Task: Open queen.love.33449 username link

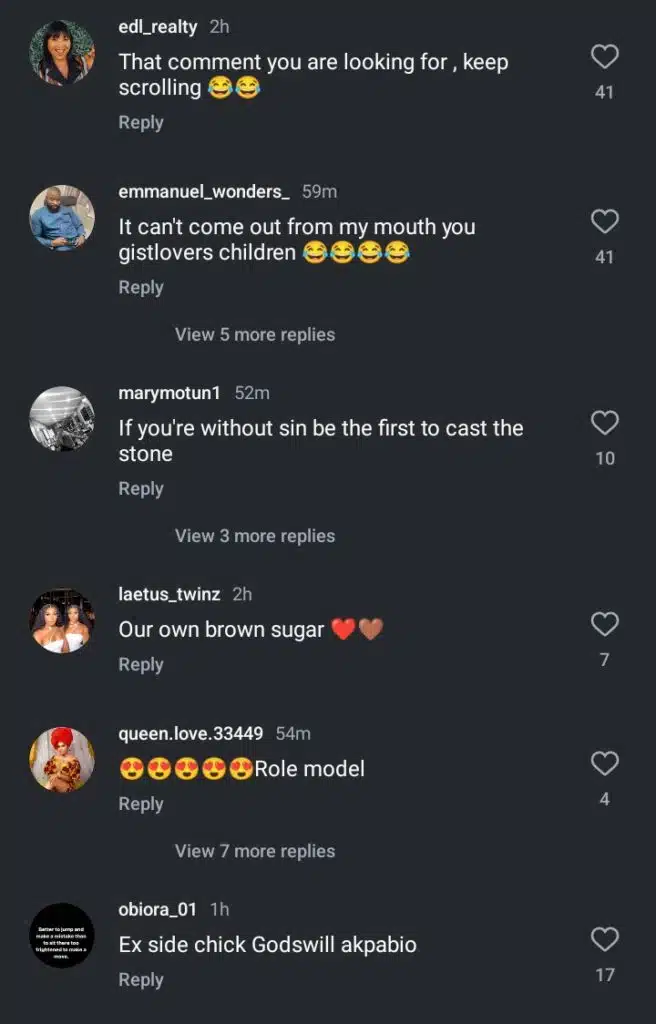Action: pyautogui.click(x=191, y=734)
